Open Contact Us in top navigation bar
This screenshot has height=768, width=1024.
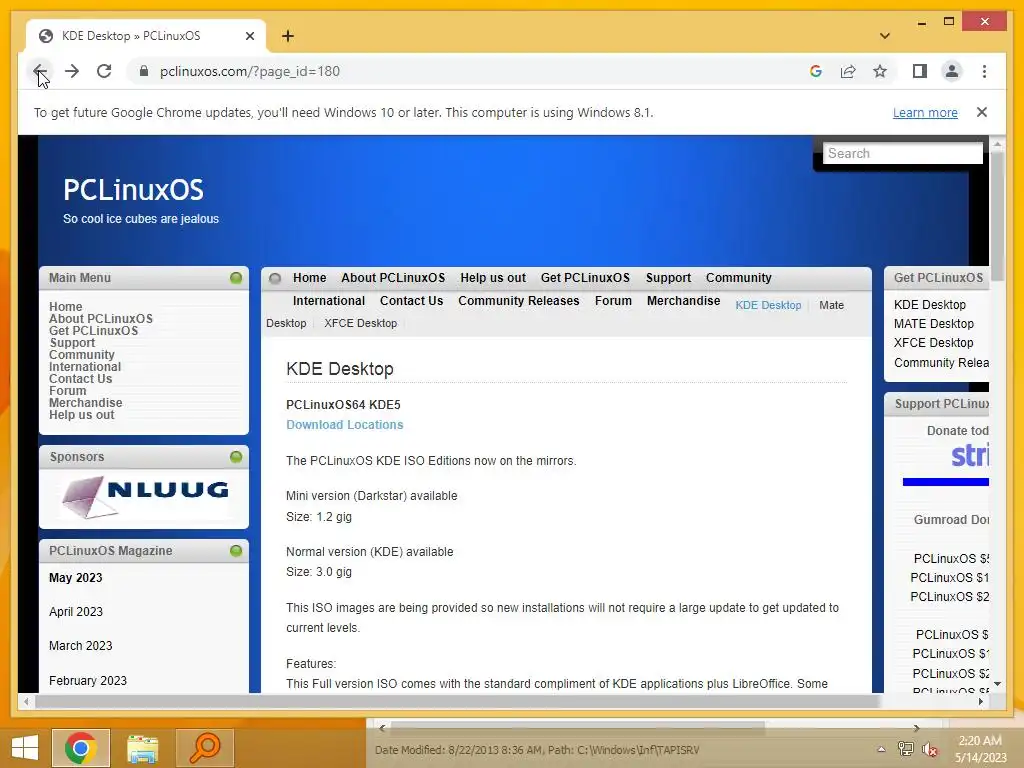tap(411, 300)
